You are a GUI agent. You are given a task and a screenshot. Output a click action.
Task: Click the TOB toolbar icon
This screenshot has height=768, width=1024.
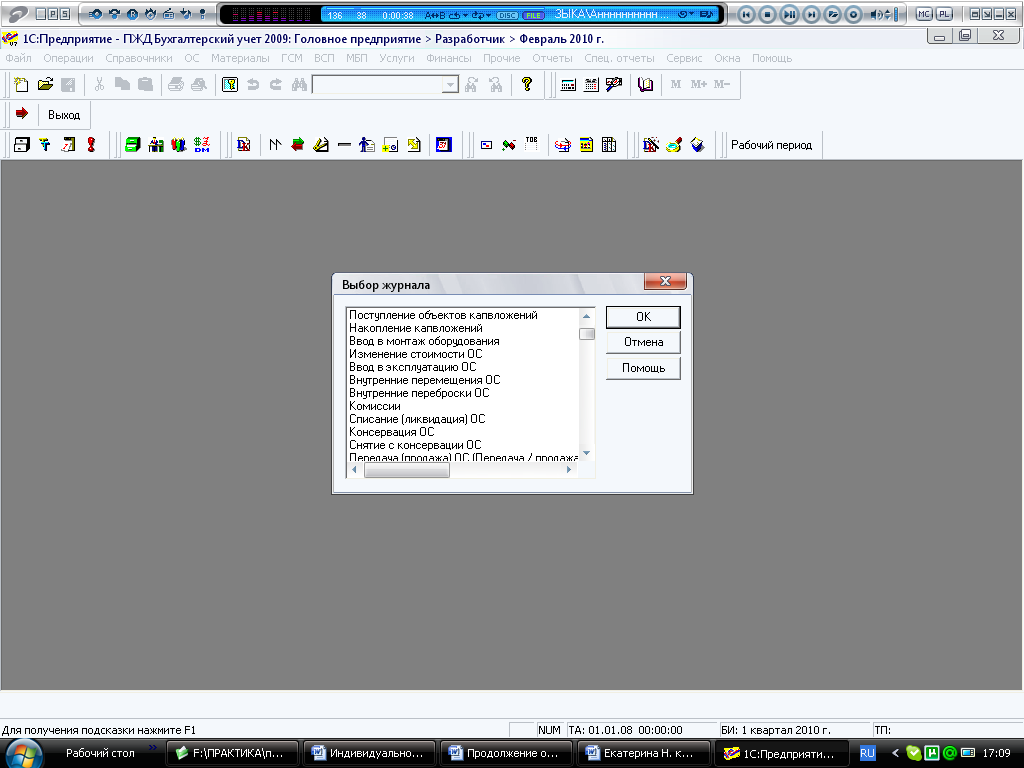click(532, 144)
